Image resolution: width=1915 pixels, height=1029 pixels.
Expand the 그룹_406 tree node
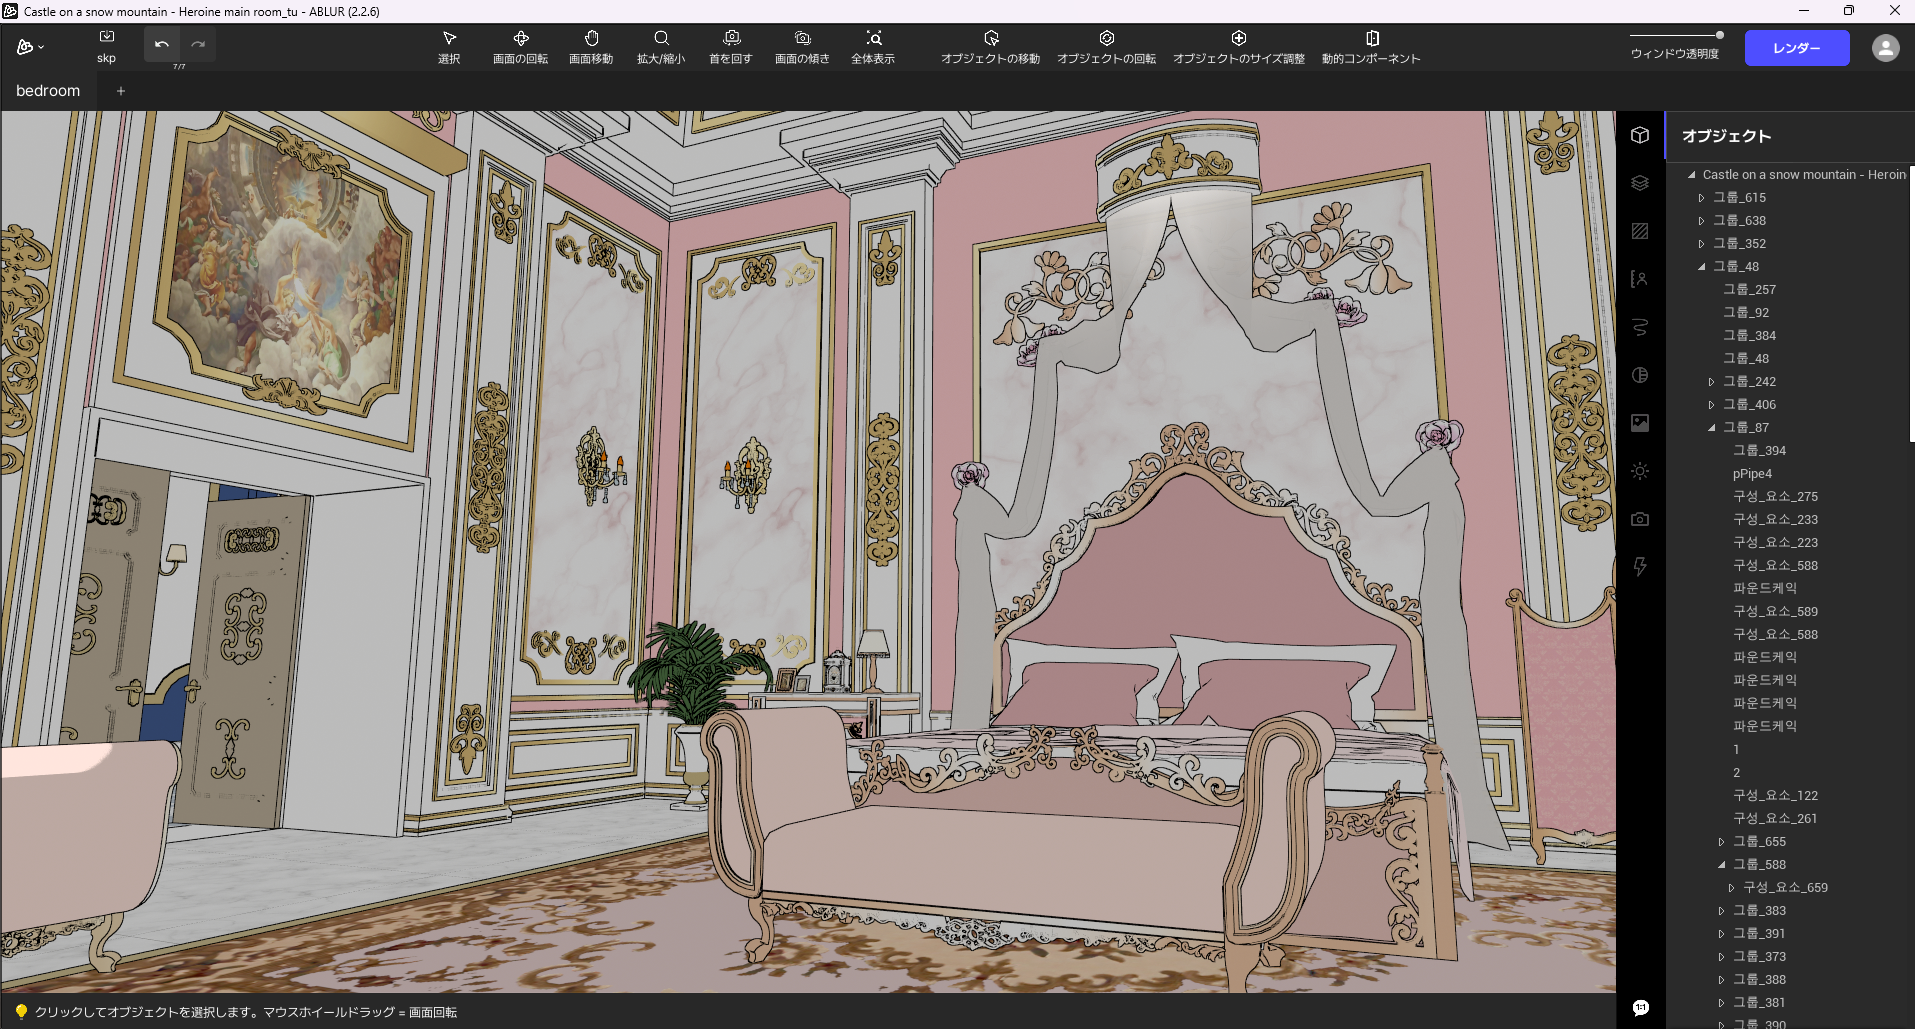(x=1711, y=405)
